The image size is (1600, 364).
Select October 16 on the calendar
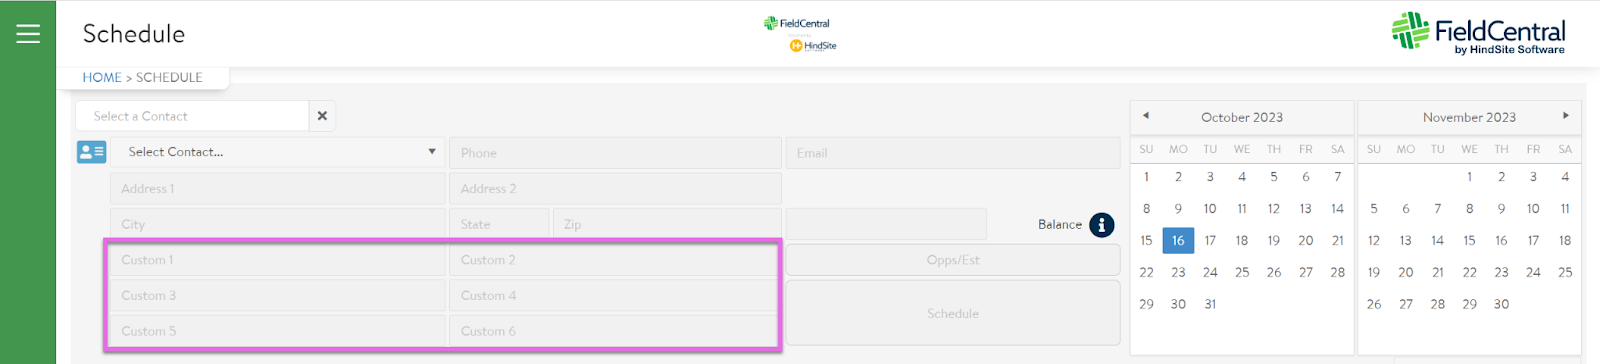[1178, 240]
